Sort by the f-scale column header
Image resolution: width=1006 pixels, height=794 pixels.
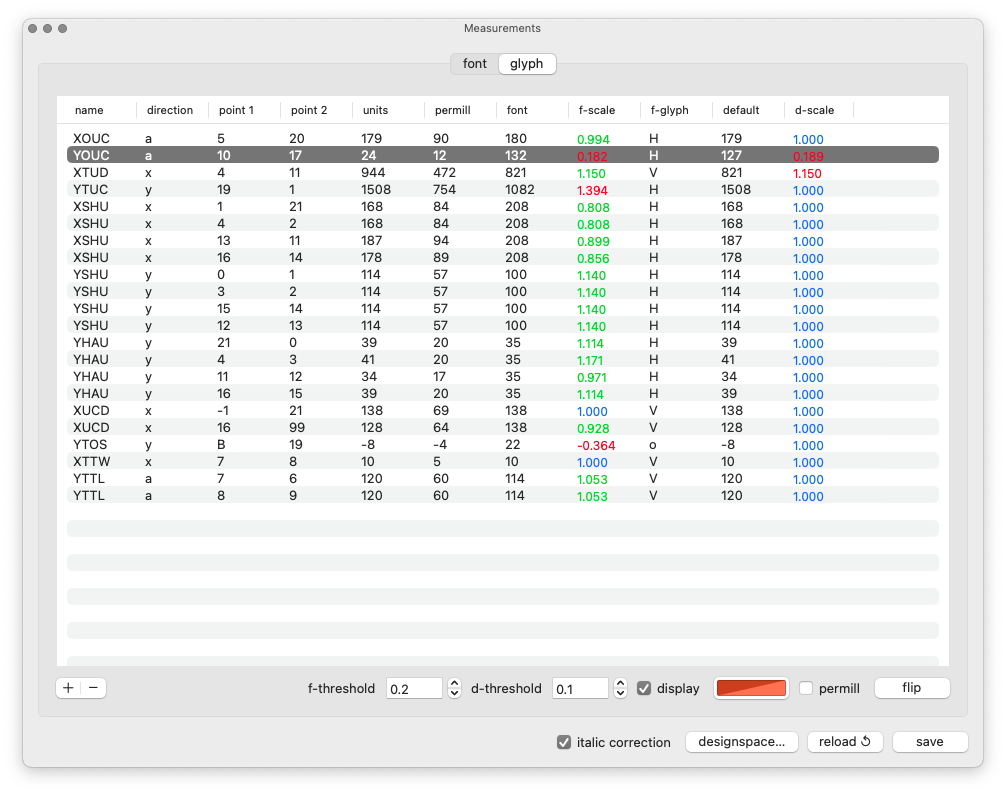pos(597,110)
